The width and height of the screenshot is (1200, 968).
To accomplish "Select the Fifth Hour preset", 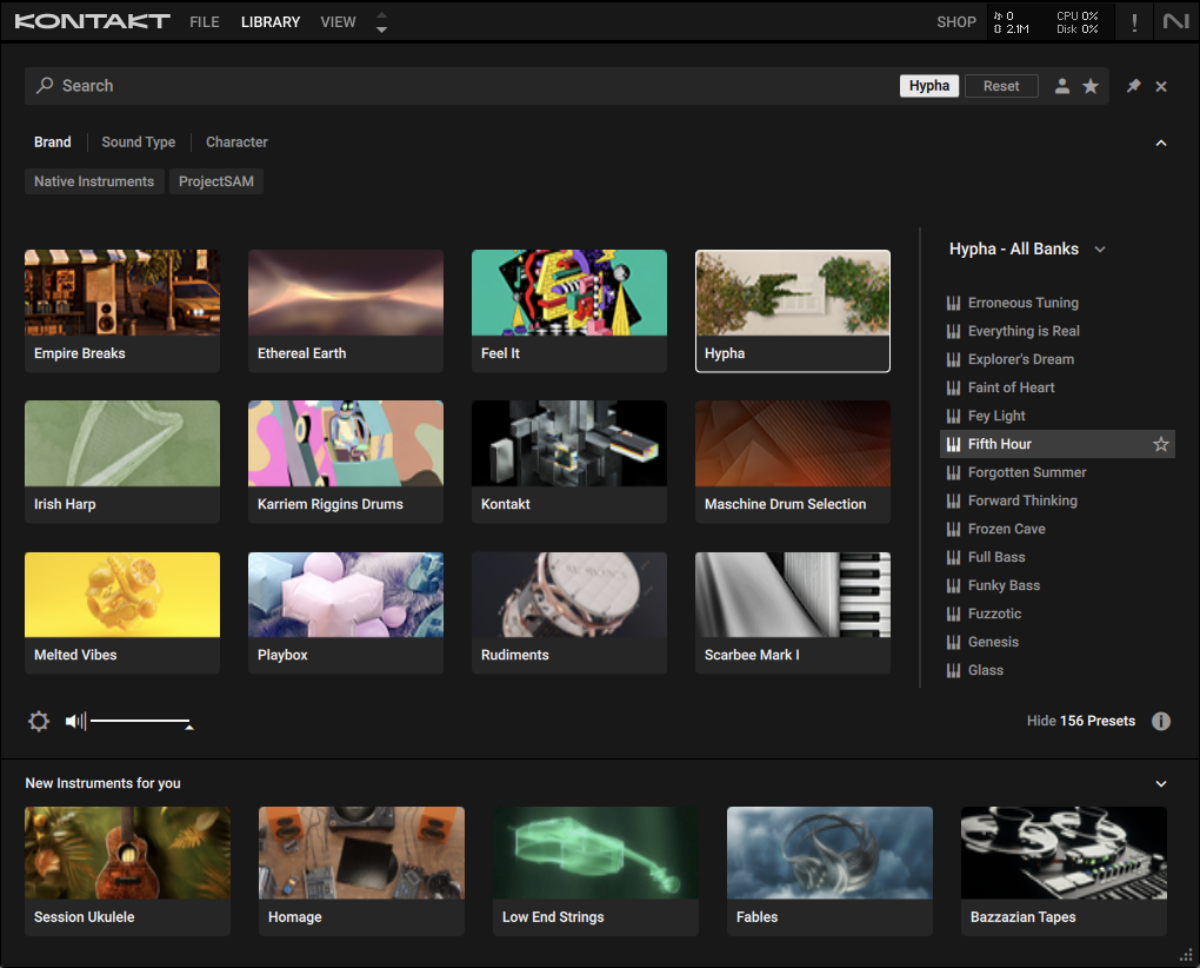I will coord(1057,444).
